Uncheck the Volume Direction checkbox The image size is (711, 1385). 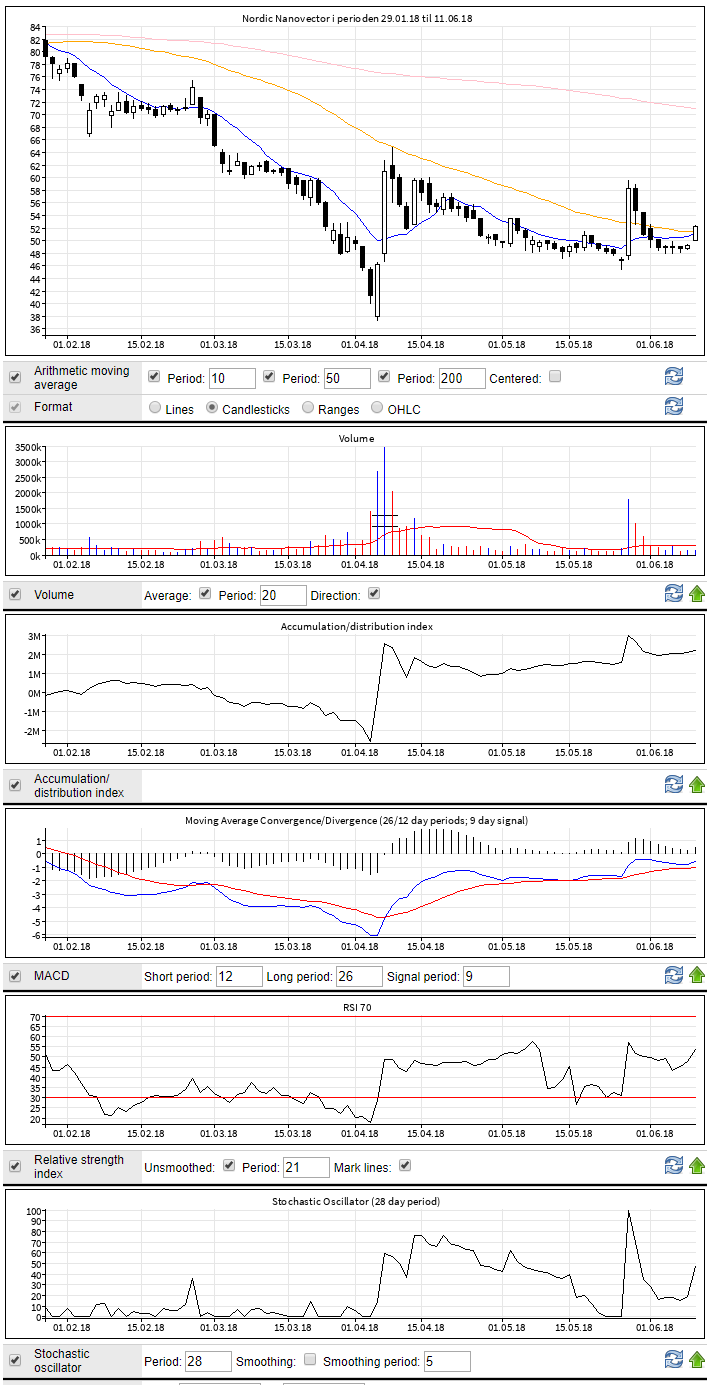tap(374, 593)
